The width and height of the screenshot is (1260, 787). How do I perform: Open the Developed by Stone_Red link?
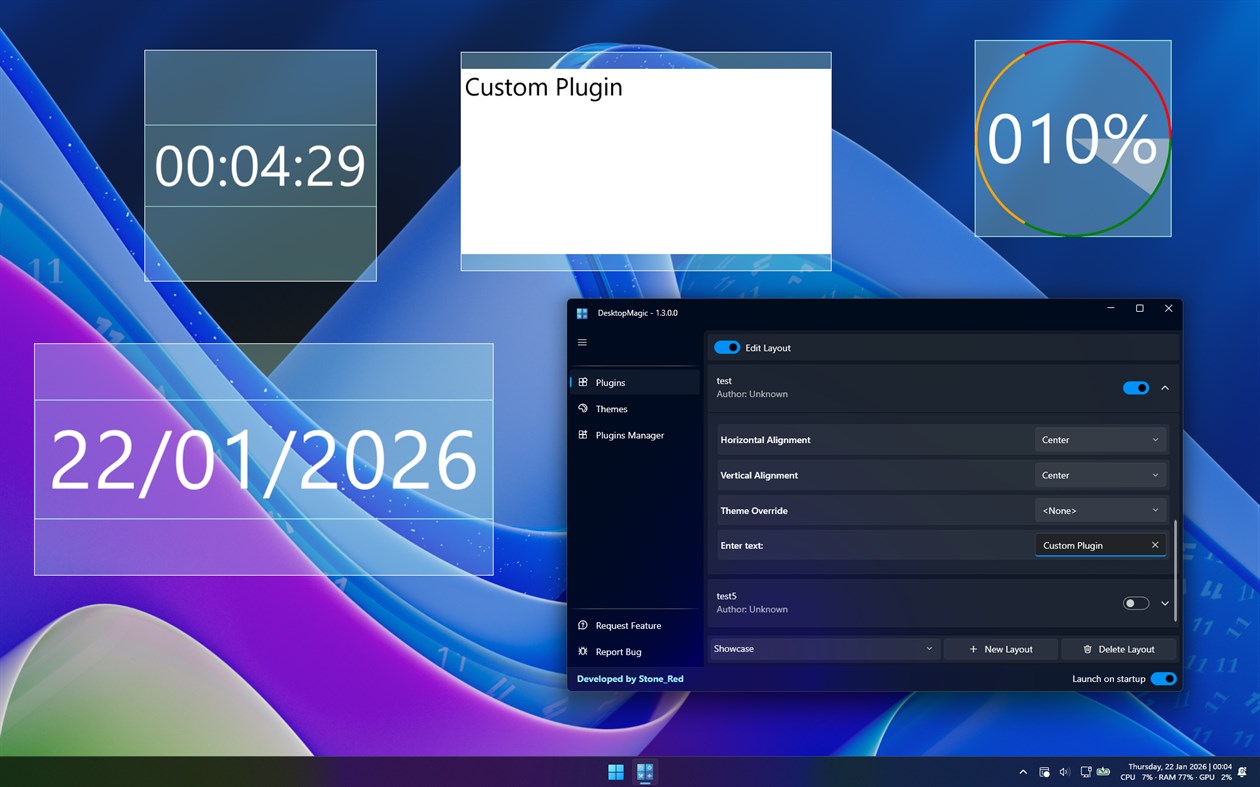click(x=630, y=678)
